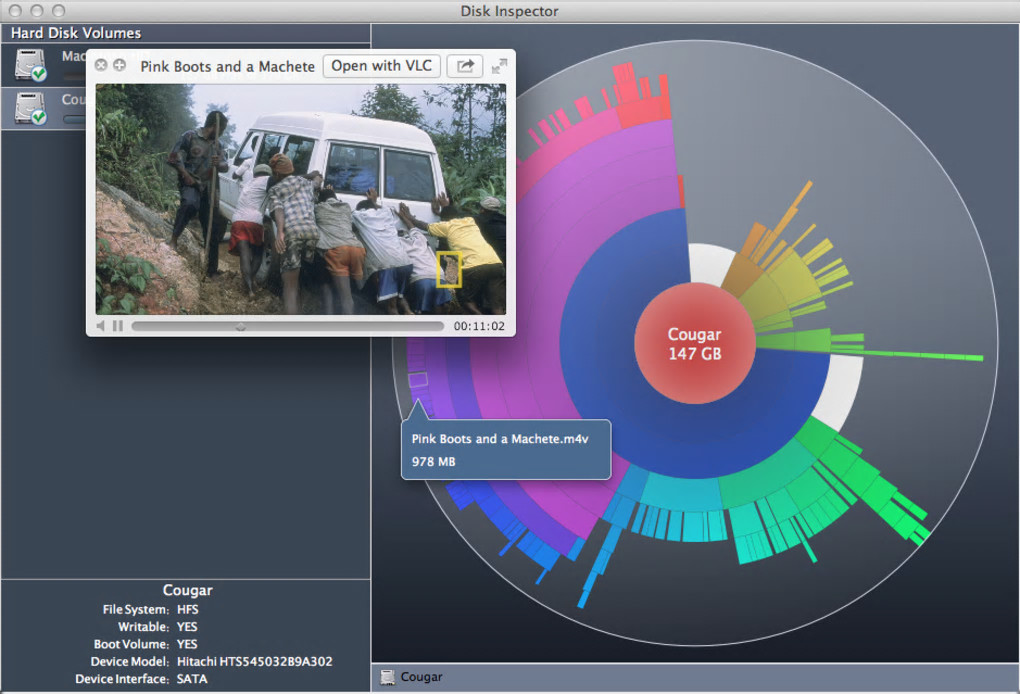
Task: Click the Hitachi HTS545032B9A302 device model
Action: pos(254,661)
